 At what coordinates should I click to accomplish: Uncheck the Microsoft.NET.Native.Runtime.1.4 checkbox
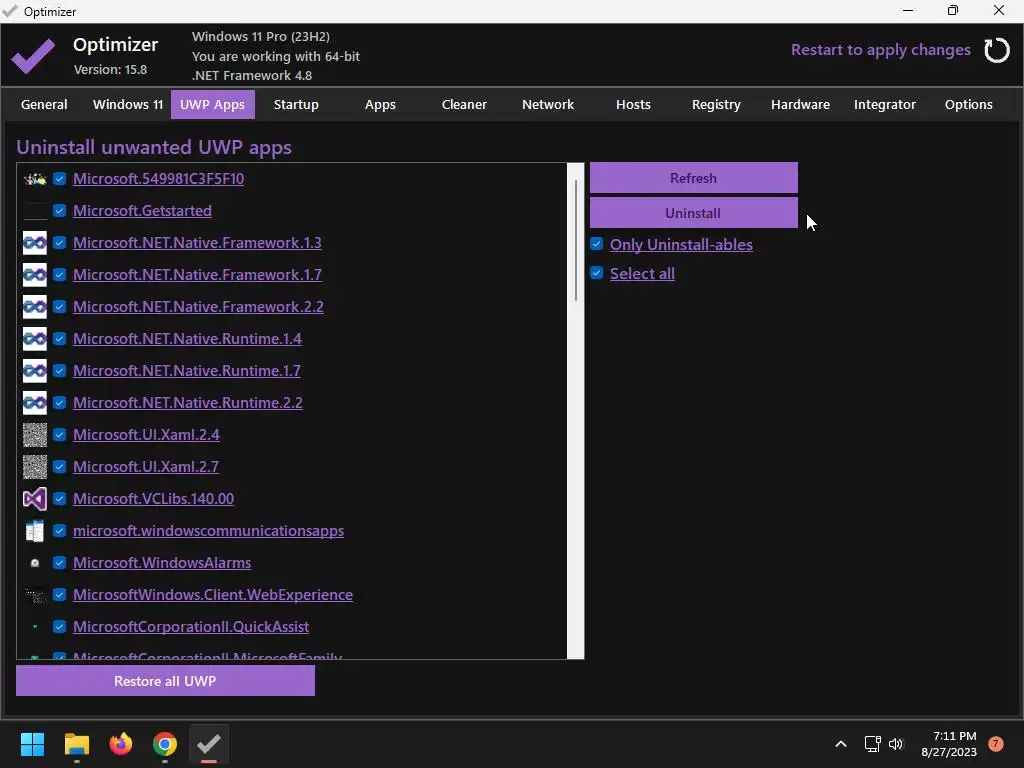(59, 338)
